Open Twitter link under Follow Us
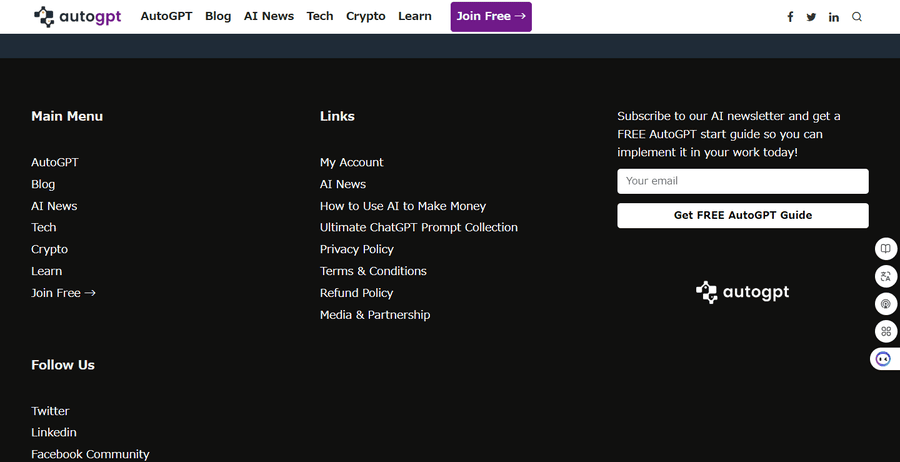900x462 pixels. [50, 411]
